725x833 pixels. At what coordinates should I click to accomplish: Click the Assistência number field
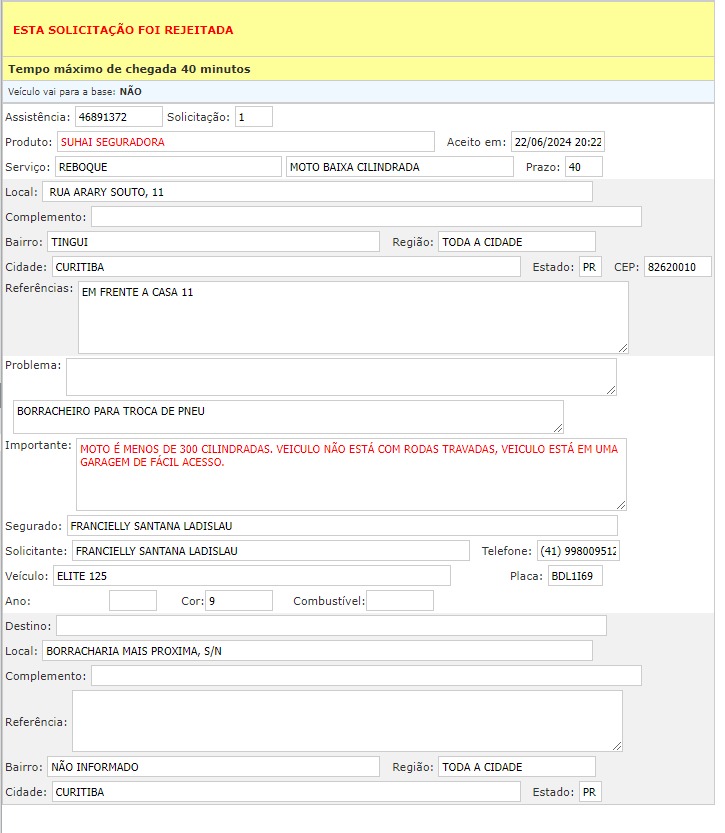pyautogui.click(x=118, y=117)
